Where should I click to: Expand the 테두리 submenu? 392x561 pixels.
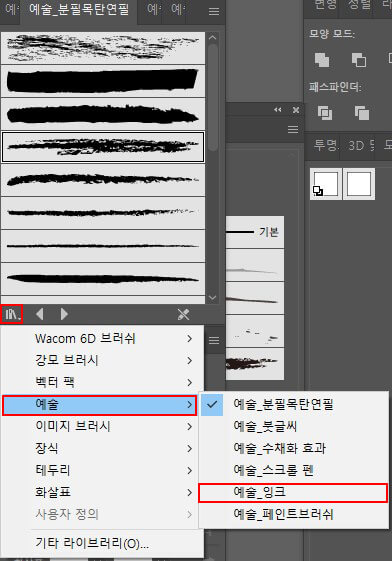coord(102,470)
